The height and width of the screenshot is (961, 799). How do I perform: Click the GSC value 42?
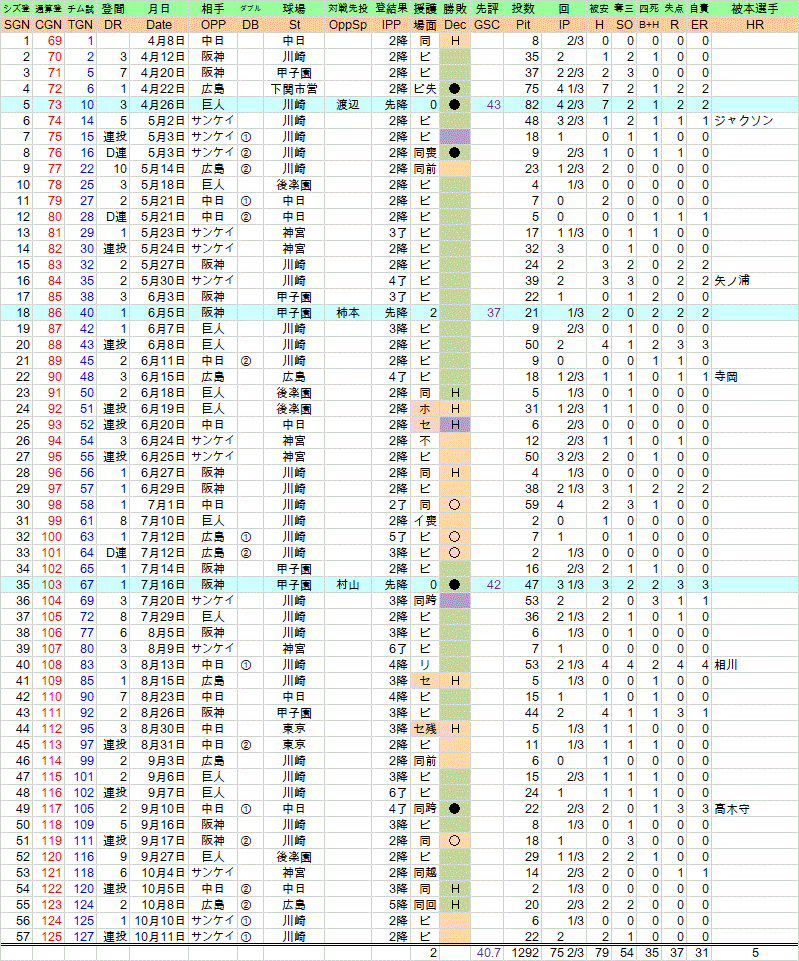494,585
